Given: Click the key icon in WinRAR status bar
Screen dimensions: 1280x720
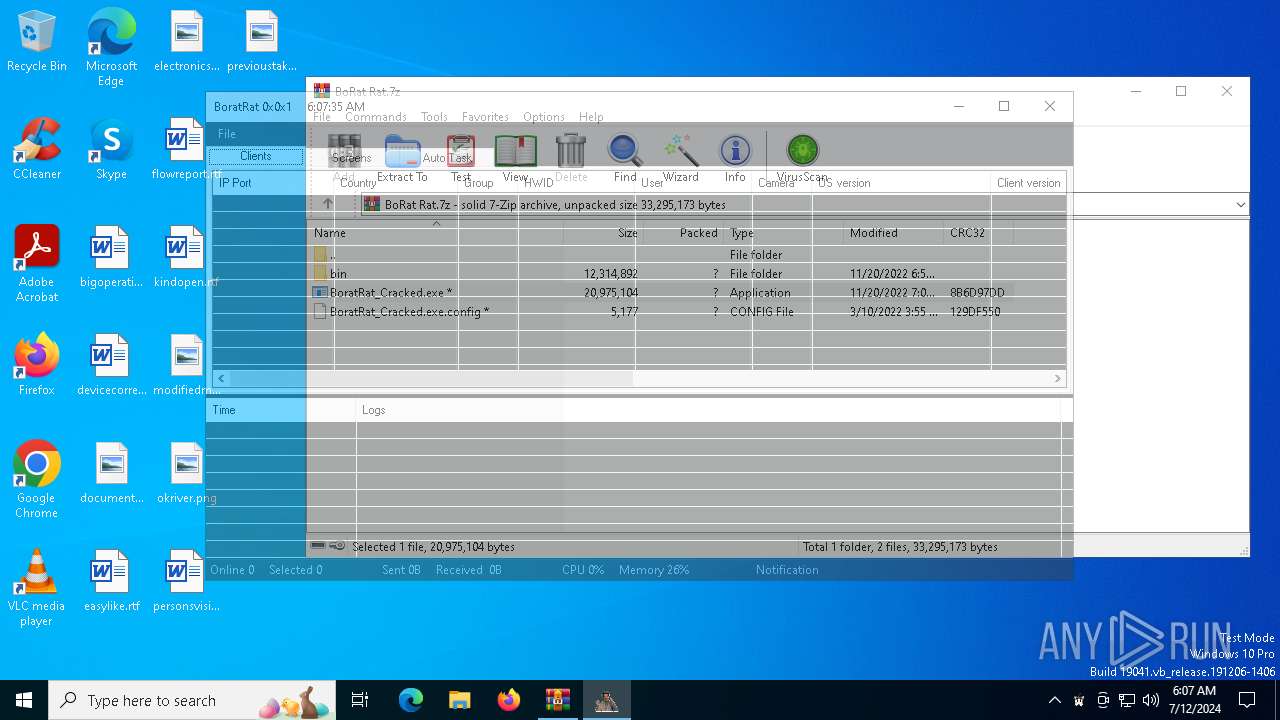Looking at the screenshot, I should point(337,546).
